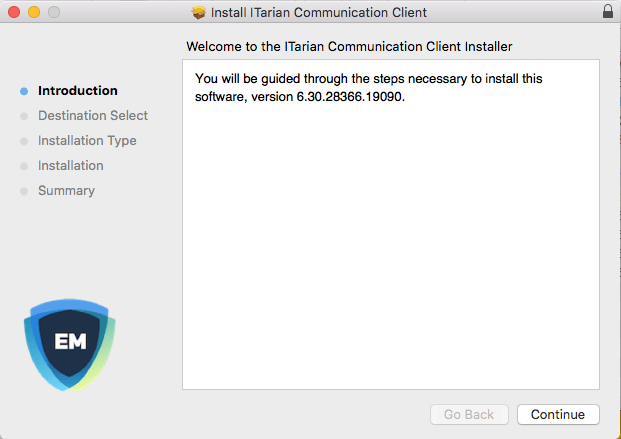Click the gray bullet beside Installation
Image resolution: width=621 pixels, height=439 pixels.
point(24,166)
